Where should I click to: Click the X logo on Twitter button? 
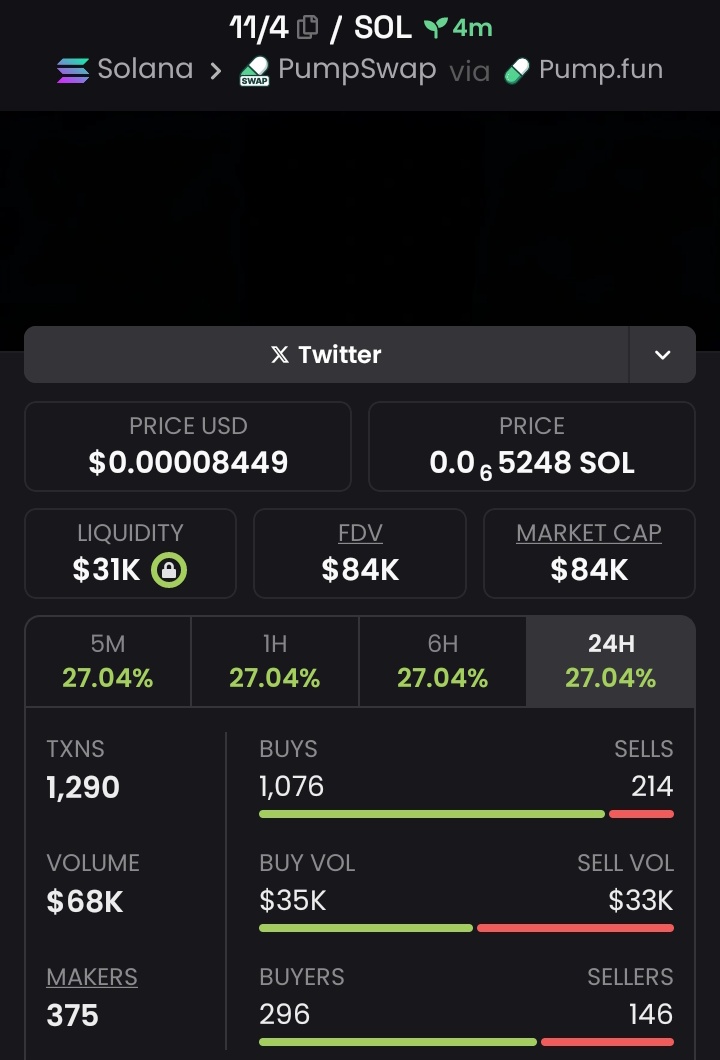point(280,355)
